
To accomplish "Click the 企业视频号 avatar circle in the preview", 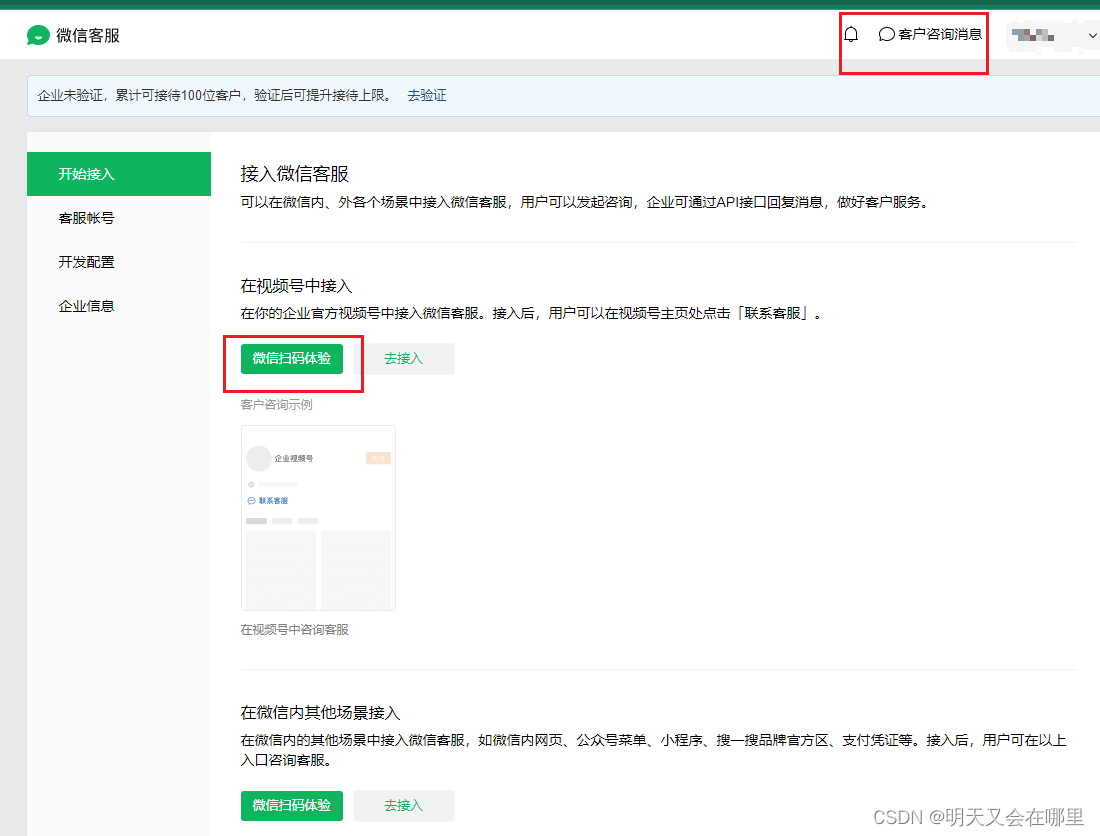I will [259, 458].
